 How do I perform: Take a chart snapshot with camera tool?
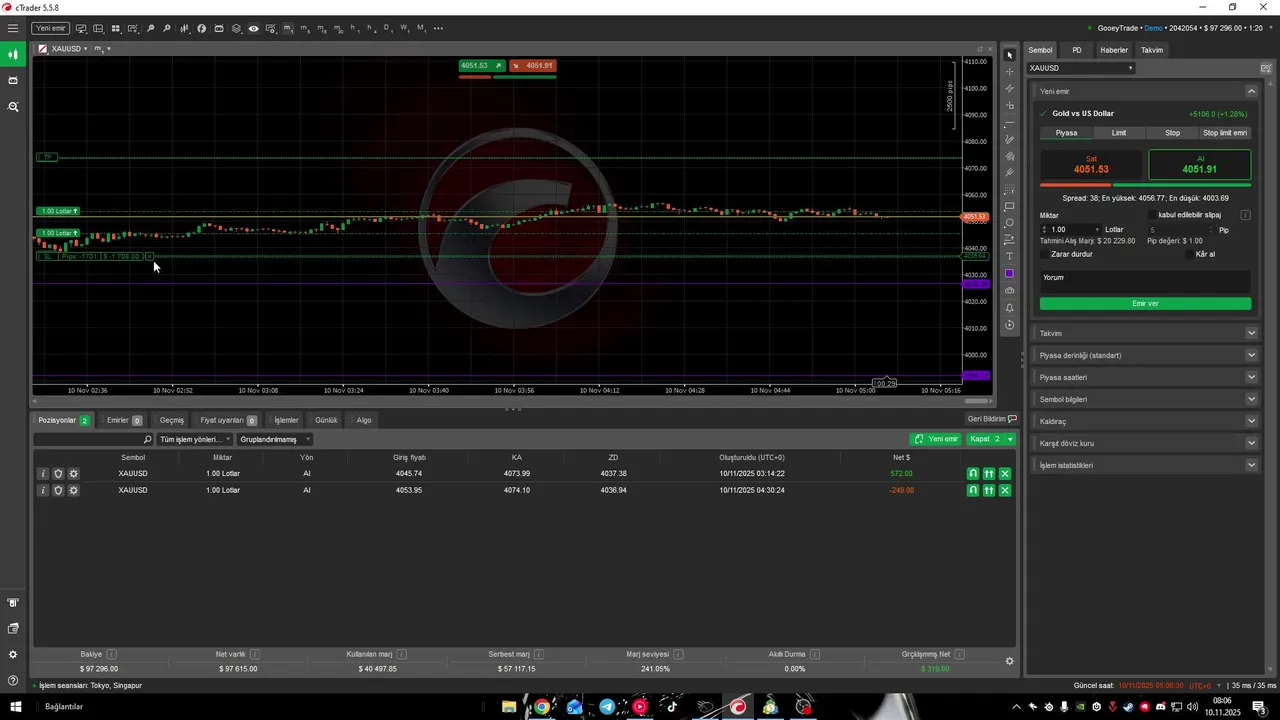click(x=1009, y=291)
